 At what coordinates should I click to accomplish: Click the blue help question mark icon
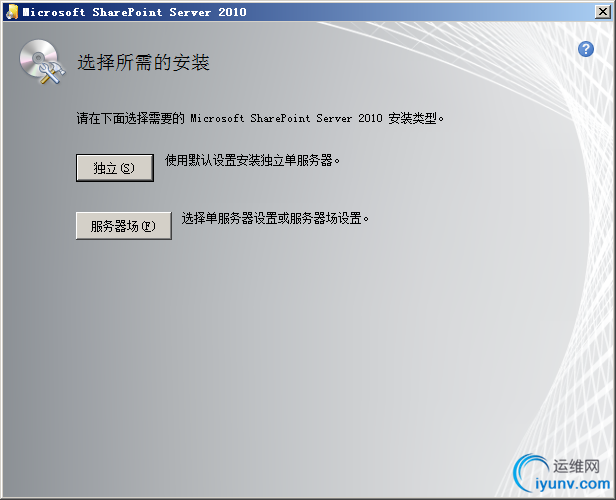coord(586,49)
